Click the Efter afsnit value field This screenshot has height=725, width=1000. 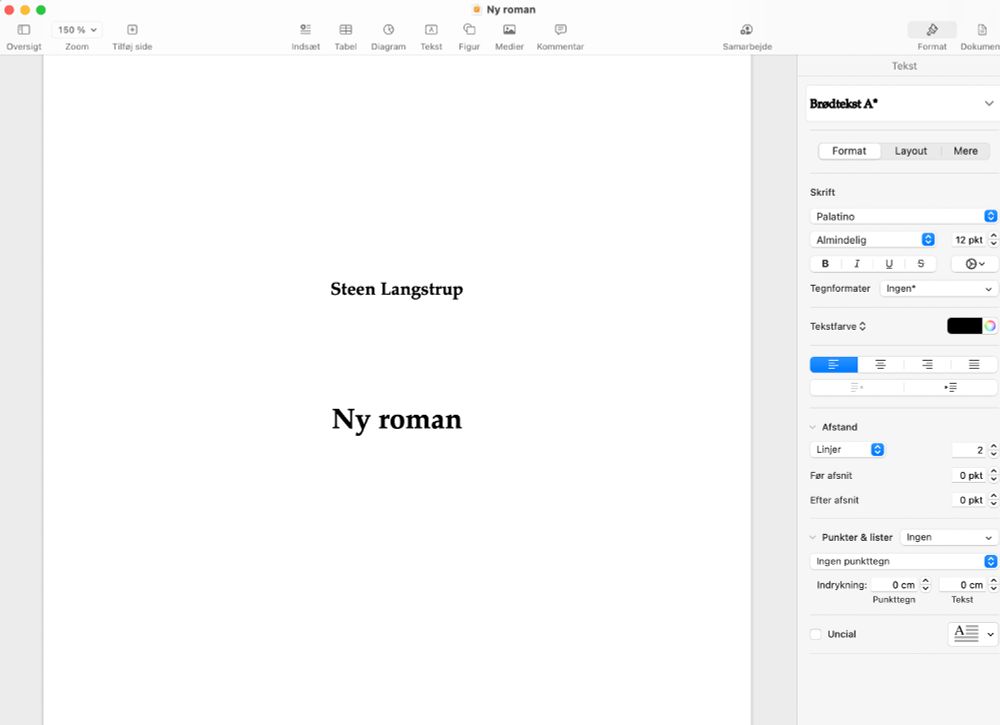click(968, 500)
